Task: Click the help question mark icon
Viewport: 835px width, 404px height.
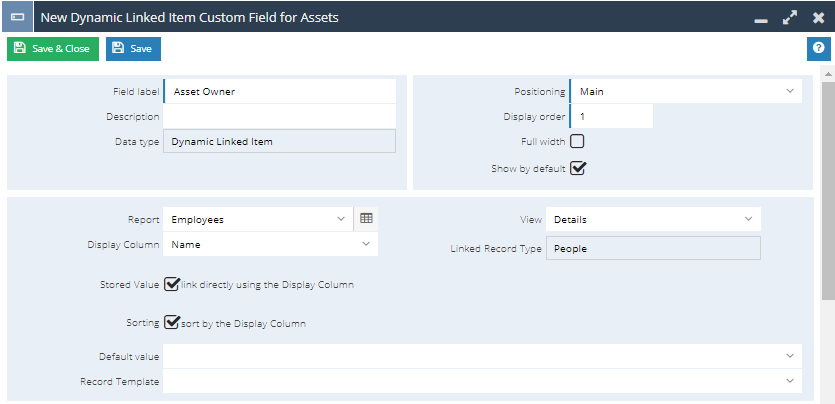Action: tap(819, 48)
